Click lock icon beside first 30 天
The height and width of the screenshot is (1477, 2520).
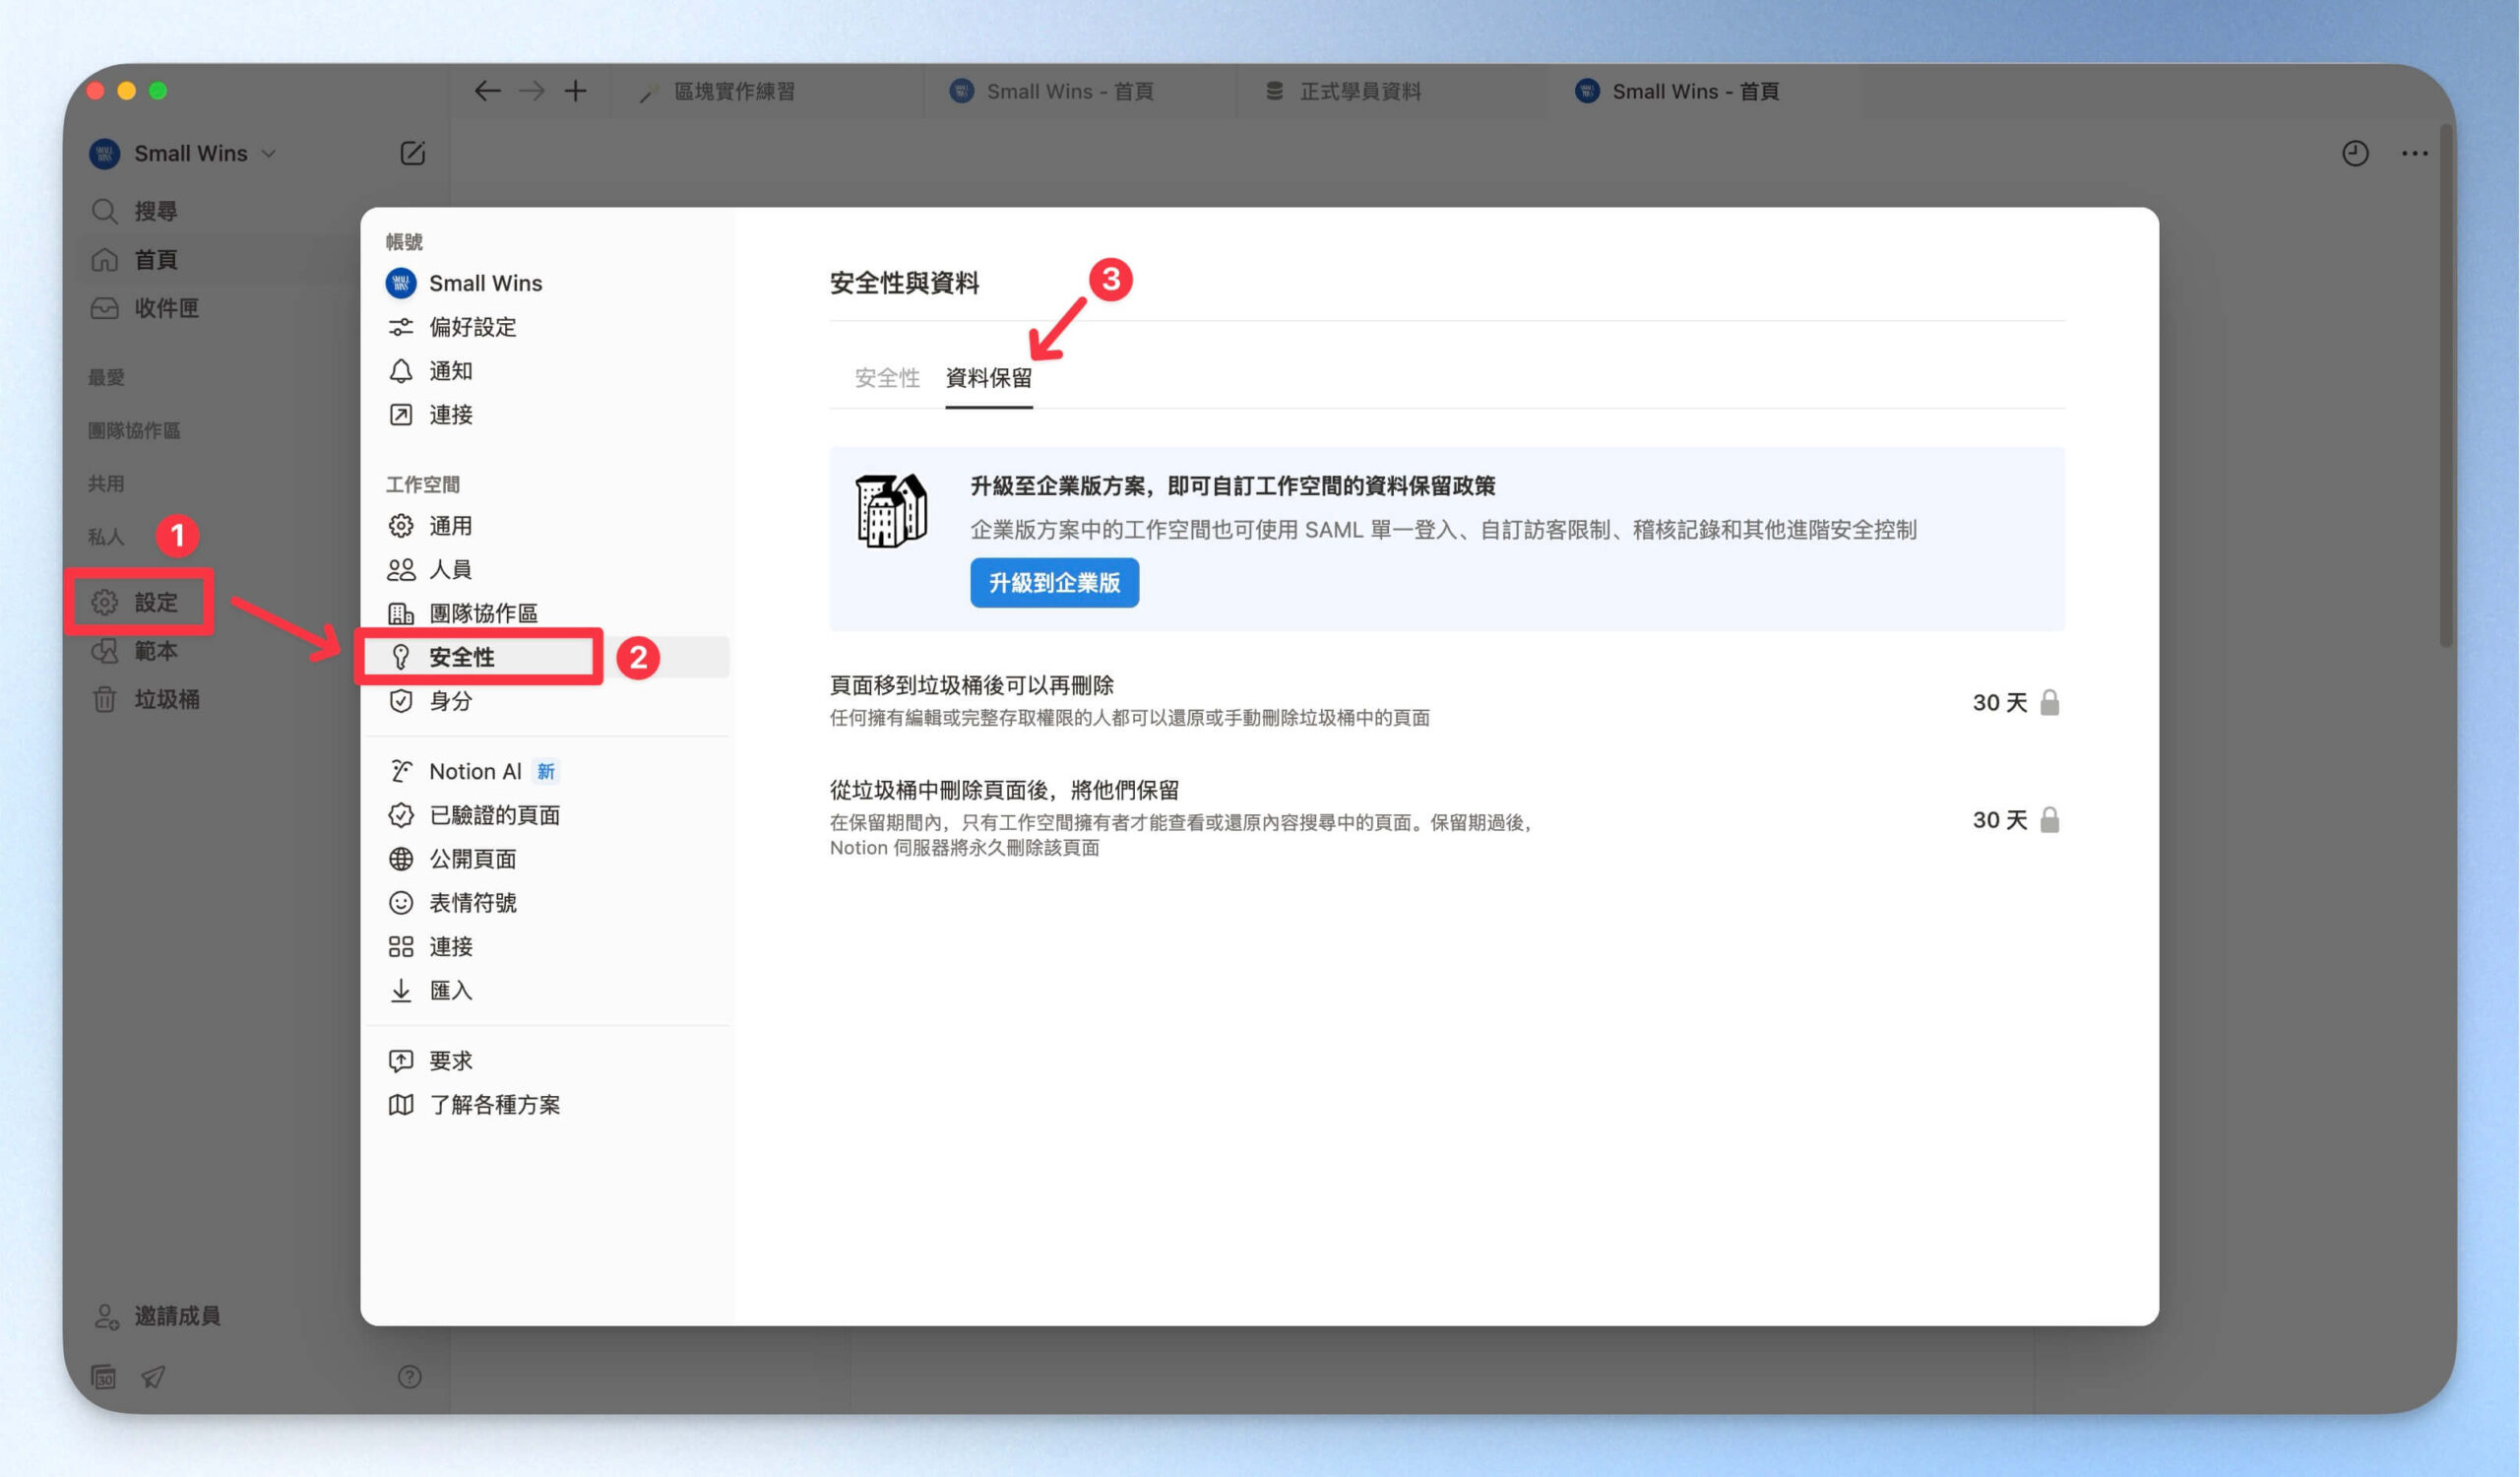2049,703
